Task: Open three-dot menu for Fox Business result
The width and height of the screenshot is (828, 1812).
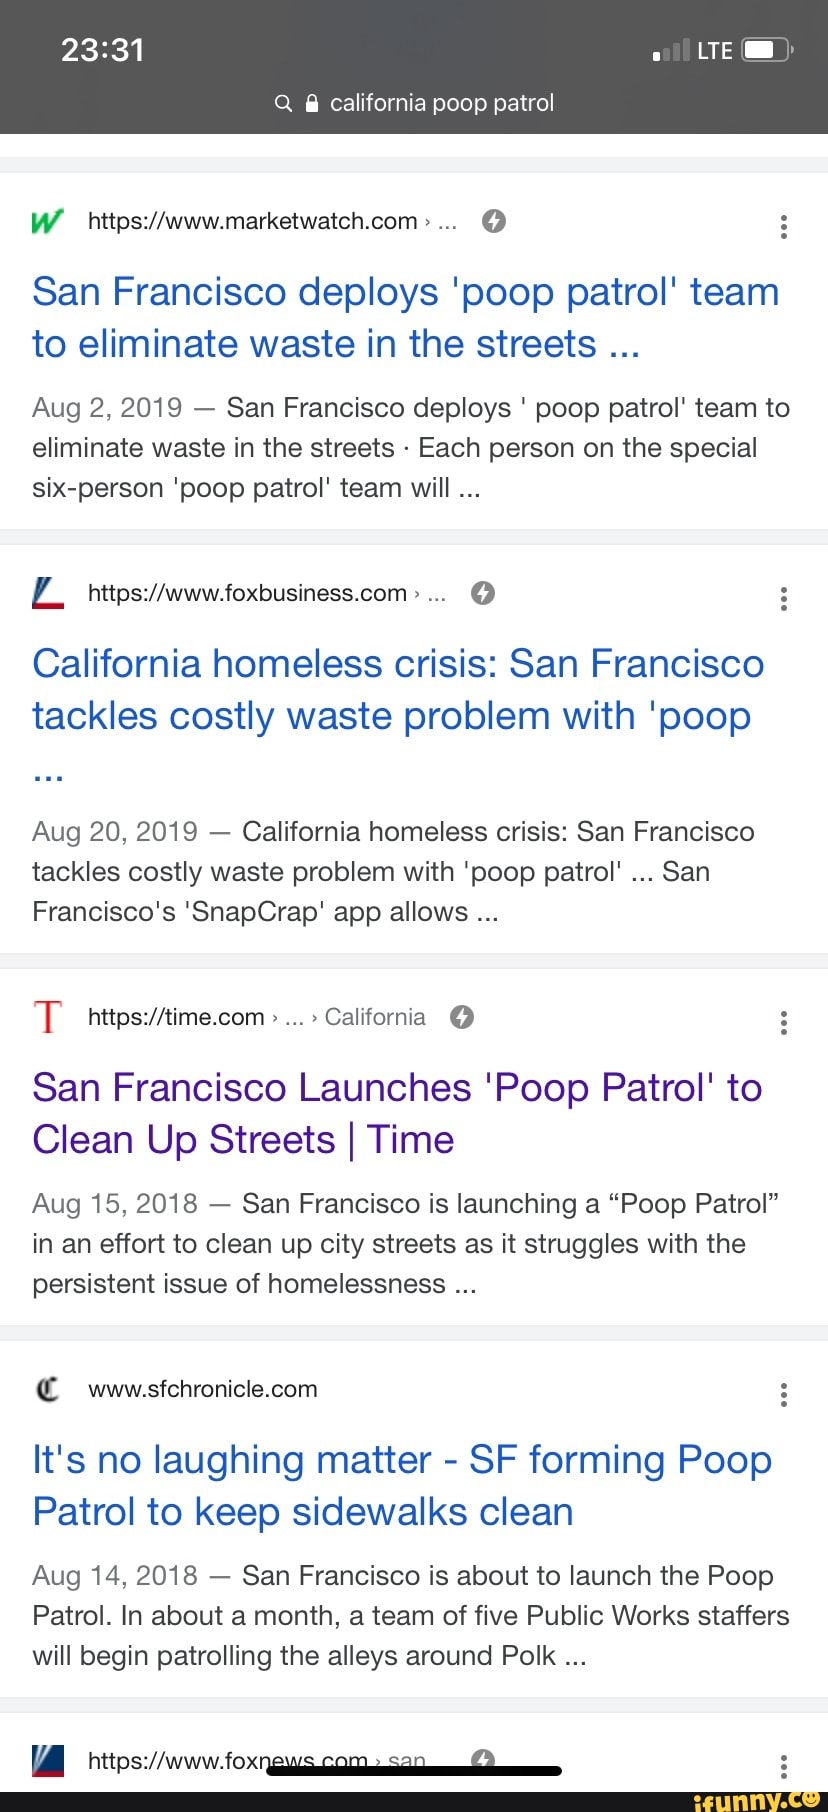Action: click(x=783, y=599)
